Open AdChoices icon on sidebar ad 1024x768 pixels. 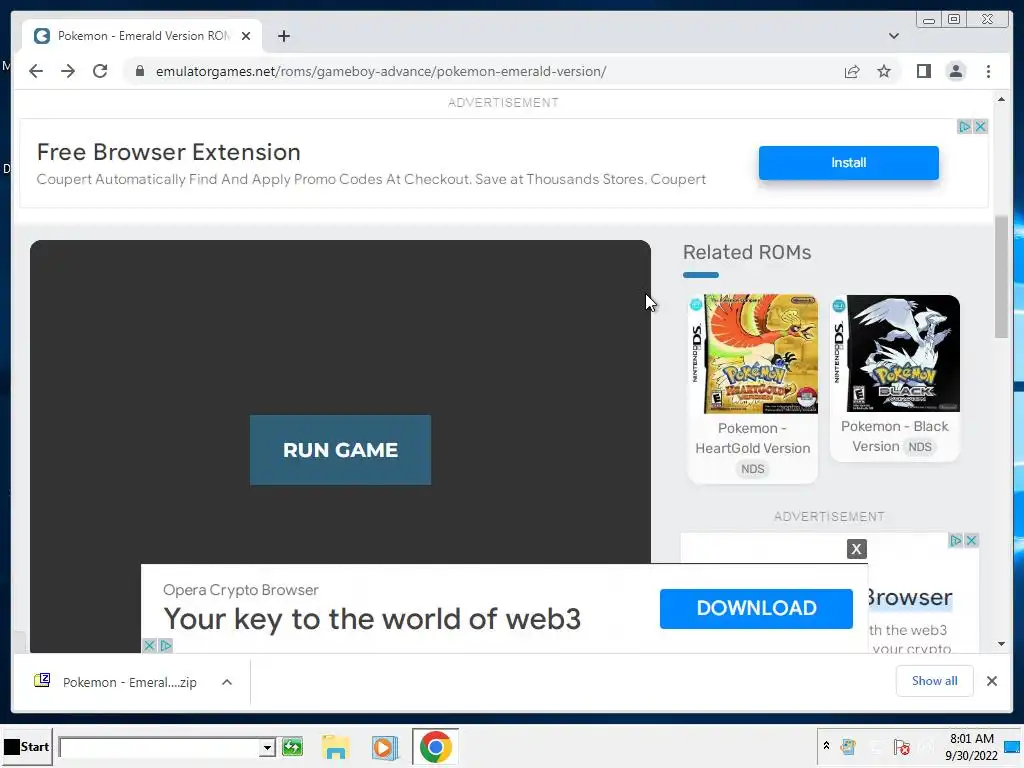[955, 541]
